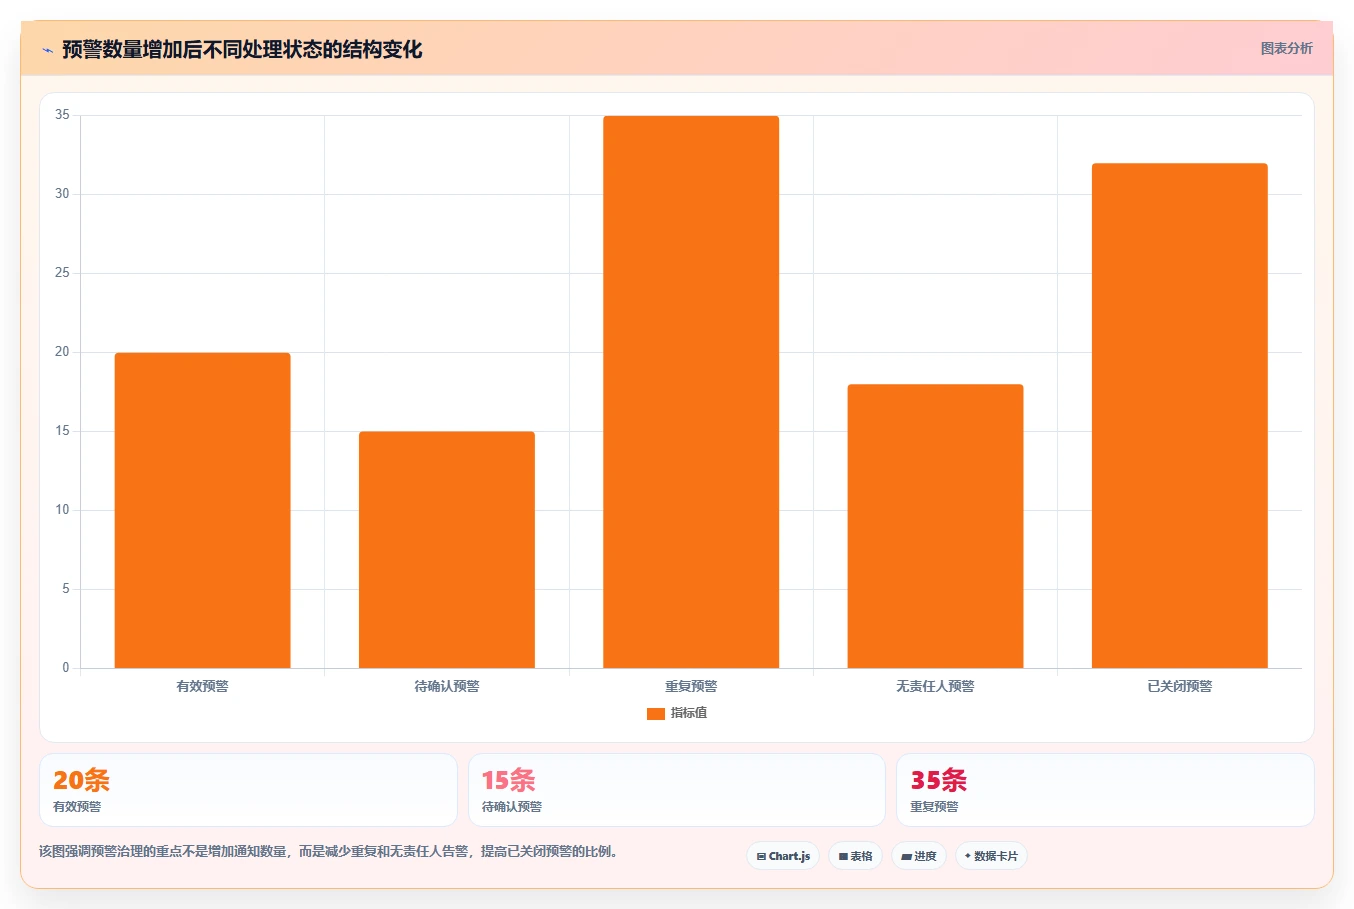Click the 无责任人预警 x-axis label
The height and width of the screenshot is (909, 1354).
pyautogui.click(x=935, y=686)
